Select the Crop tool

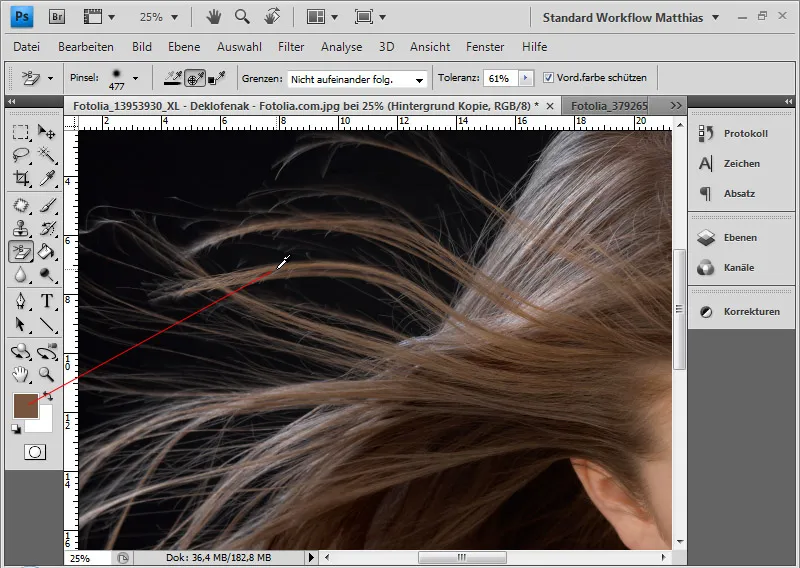tap(21, 178)
